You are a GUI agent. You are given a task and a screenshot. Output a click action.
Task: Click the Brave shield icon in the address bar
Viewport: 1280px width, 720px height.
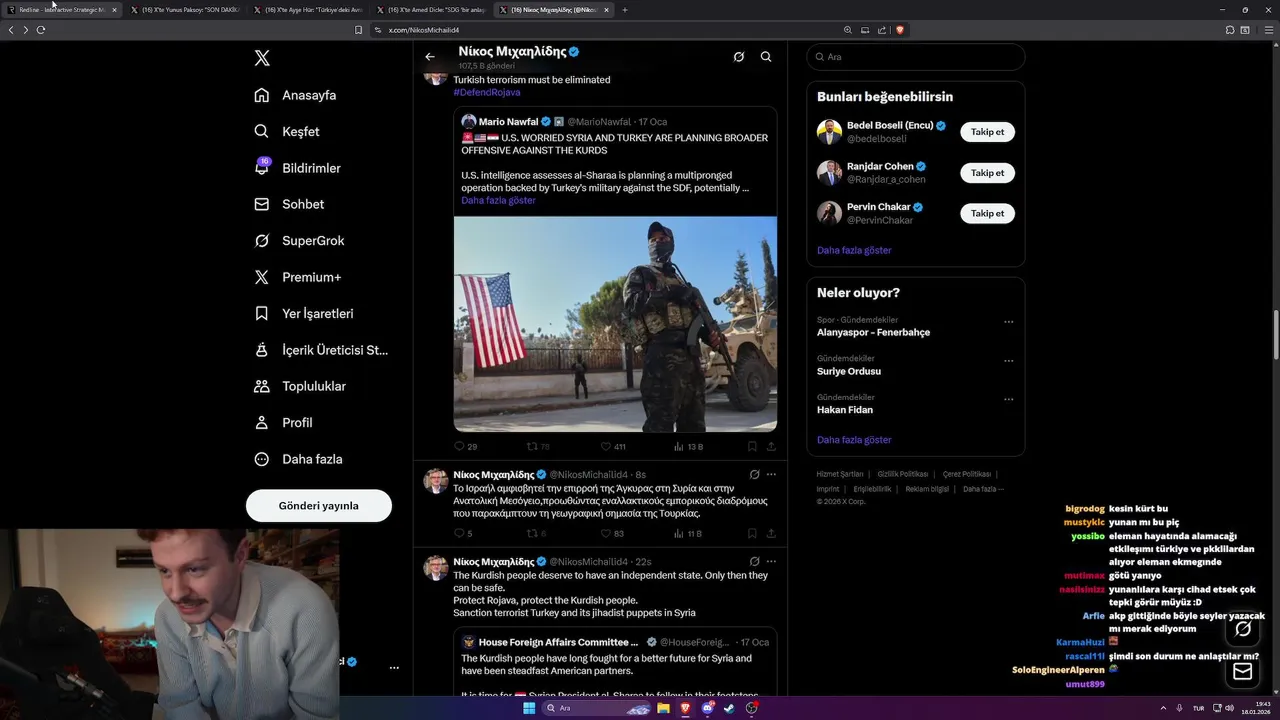[900, 30]
